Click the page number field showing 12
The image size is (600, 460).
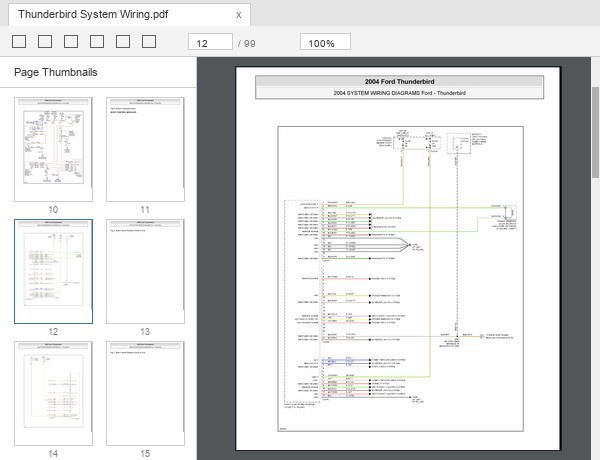pyautogui.click(x=210, y=42)
